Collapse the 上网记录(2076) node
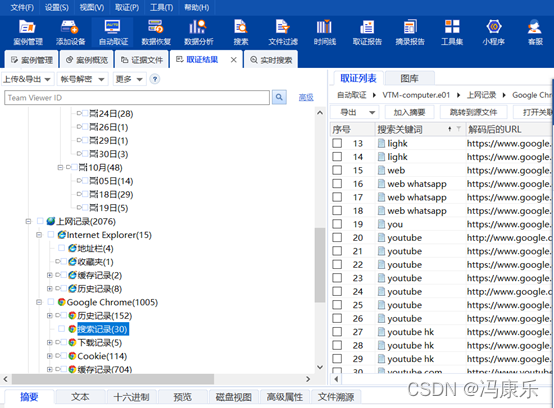 coord(28,221)
